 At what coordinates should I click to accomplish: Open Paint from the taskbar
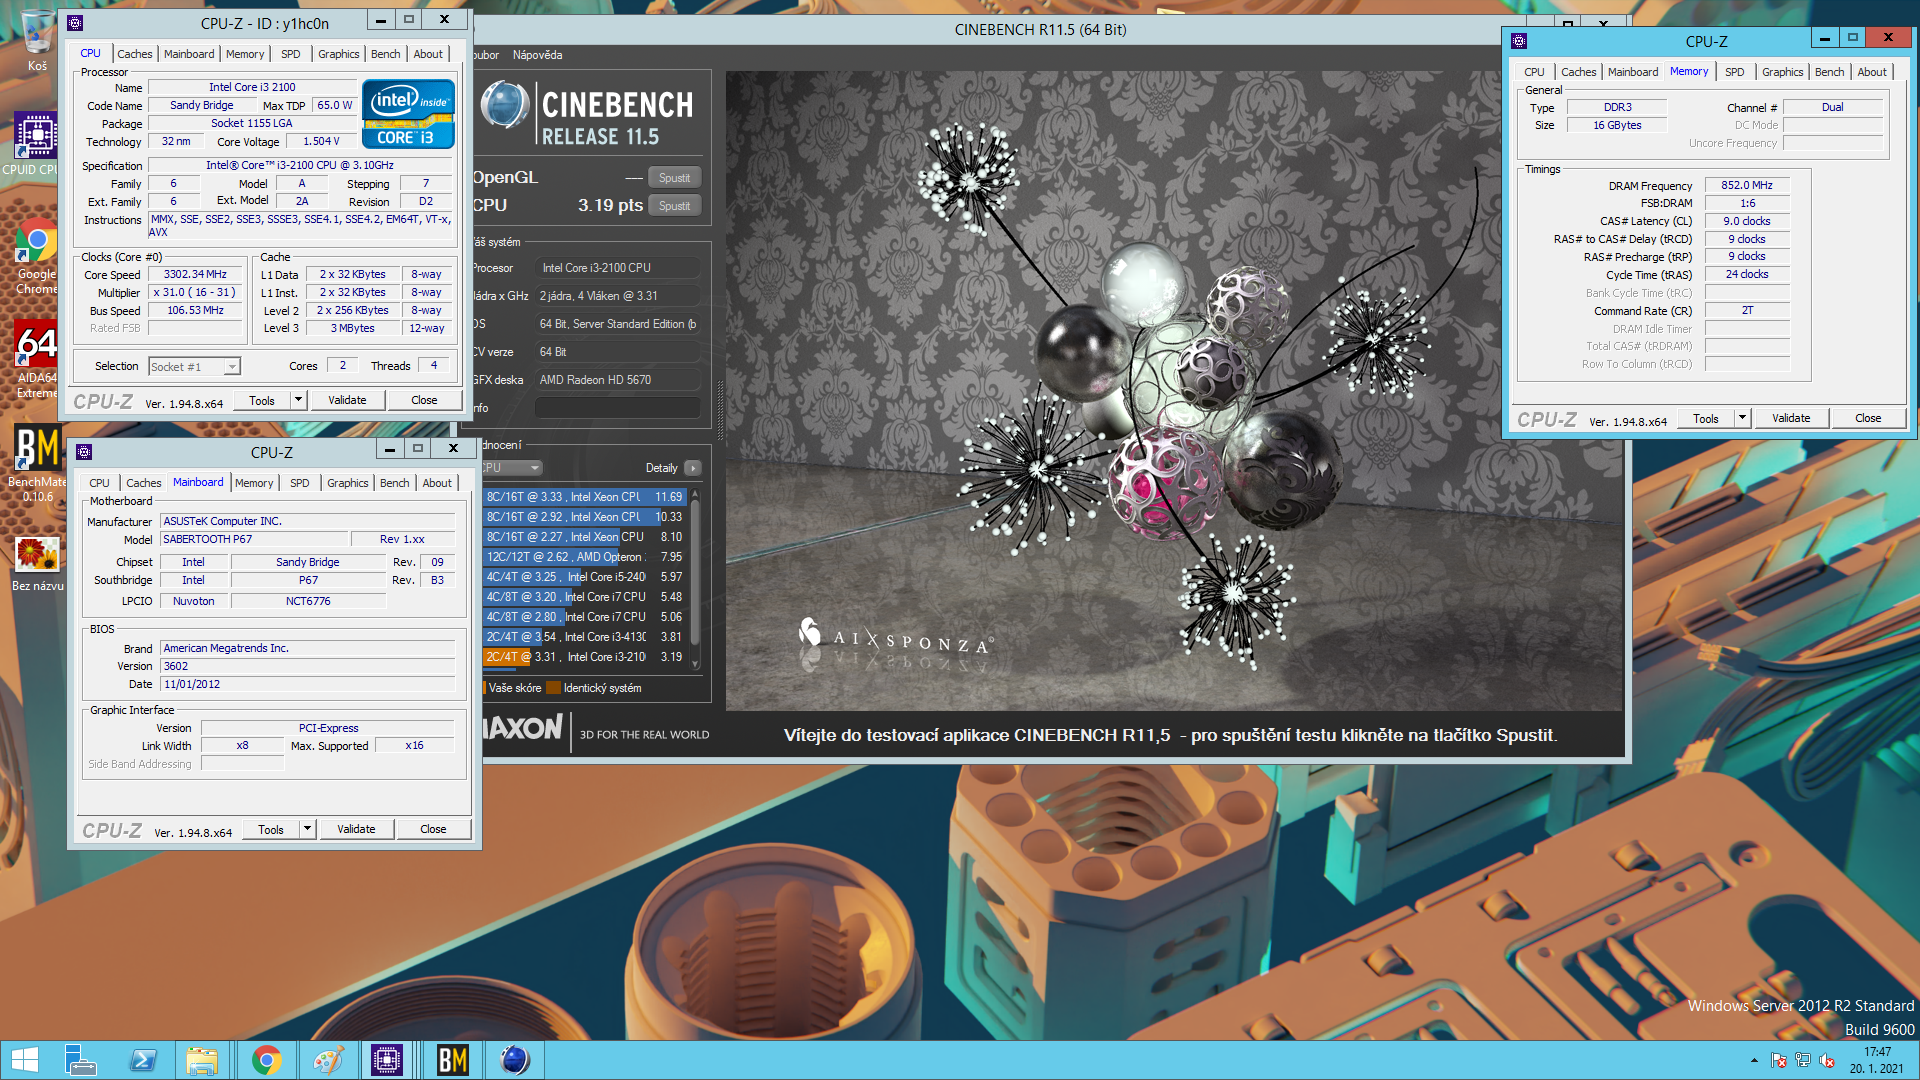327,1060
